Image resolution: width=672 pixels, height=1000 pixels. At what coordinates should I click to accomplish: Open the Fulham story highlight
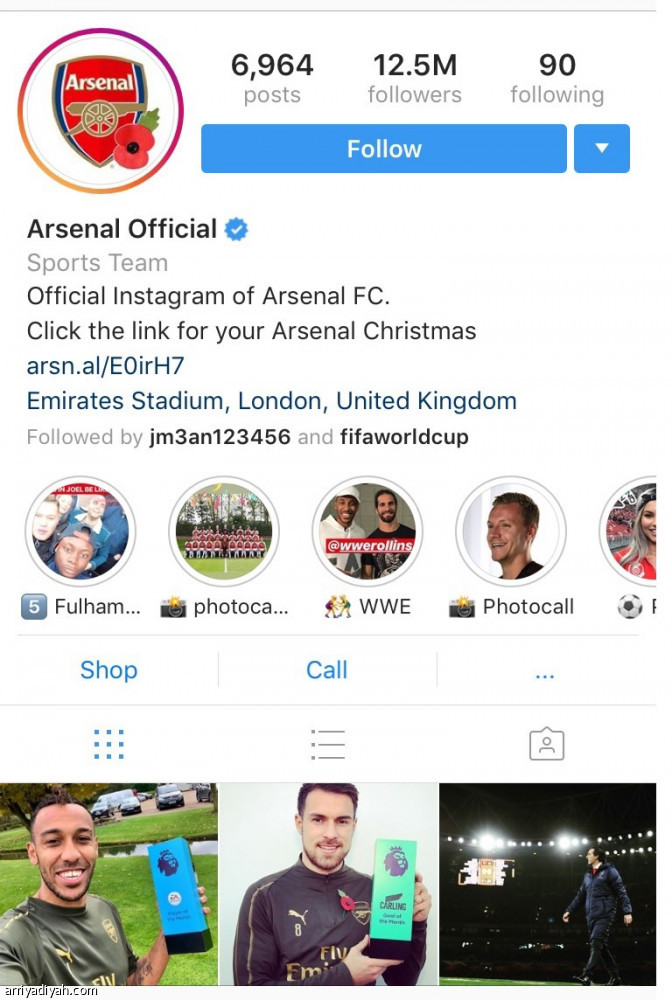[x=81, y=532]
